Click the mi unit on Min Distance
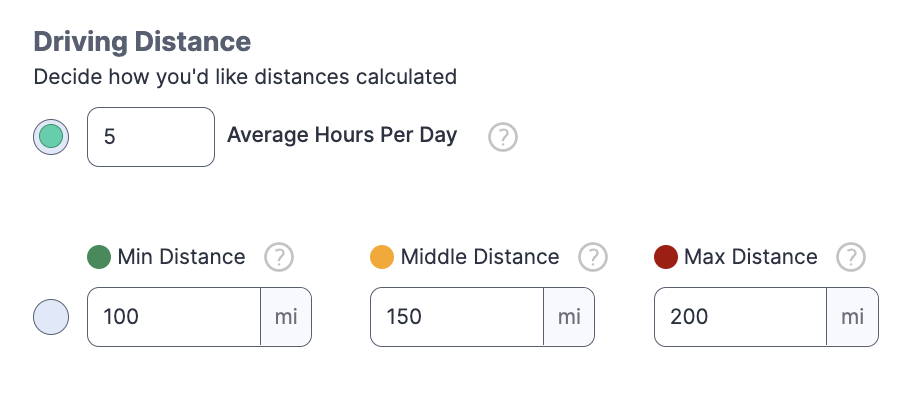Viewport: 904px width, 394px height. (286, 317)
